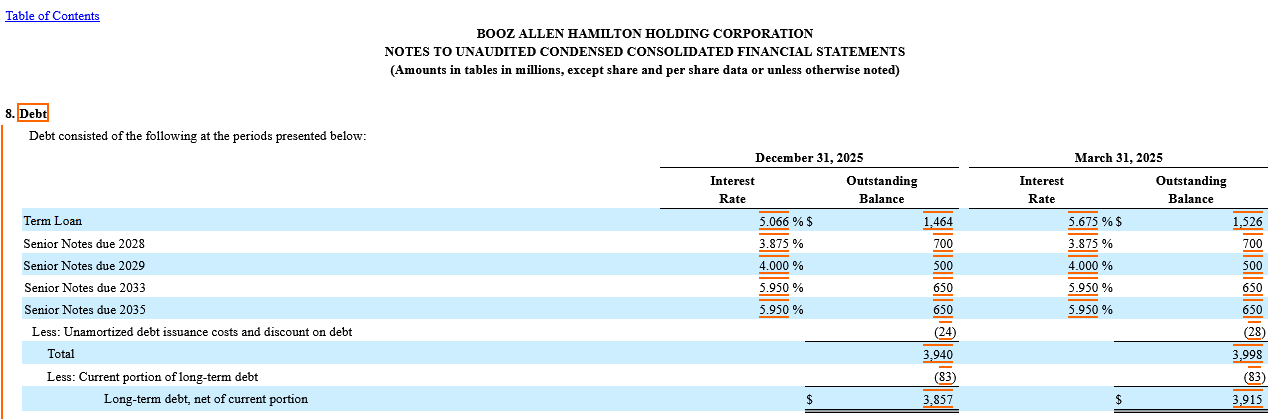Click March 2025 balance 650 for 2033 notes
1275x419 pixels.
(x=1253, y=287)
